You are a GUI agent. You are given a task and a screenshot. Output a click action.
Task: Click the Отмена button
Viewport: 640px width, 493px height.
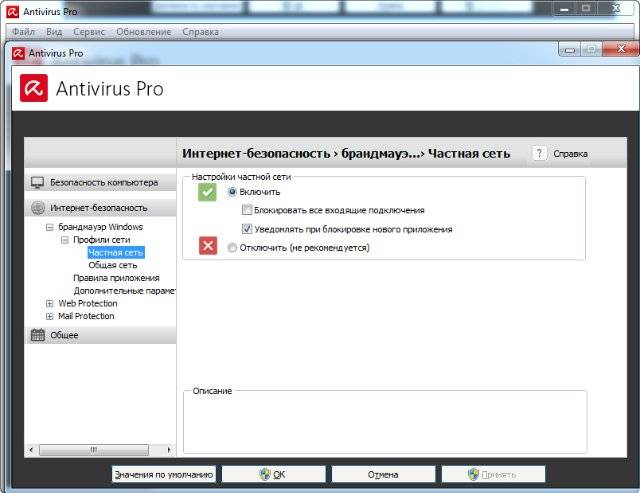tap(383, 474)
